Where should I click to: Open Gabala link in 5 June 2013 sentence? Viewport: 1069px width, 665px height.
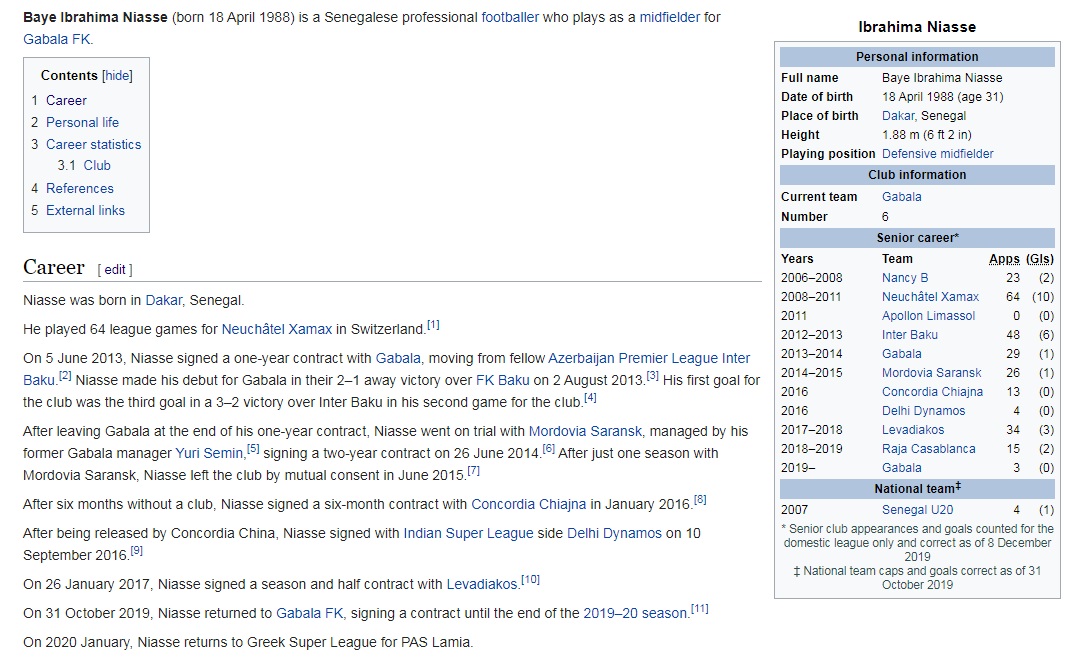[x=398, y=358]
